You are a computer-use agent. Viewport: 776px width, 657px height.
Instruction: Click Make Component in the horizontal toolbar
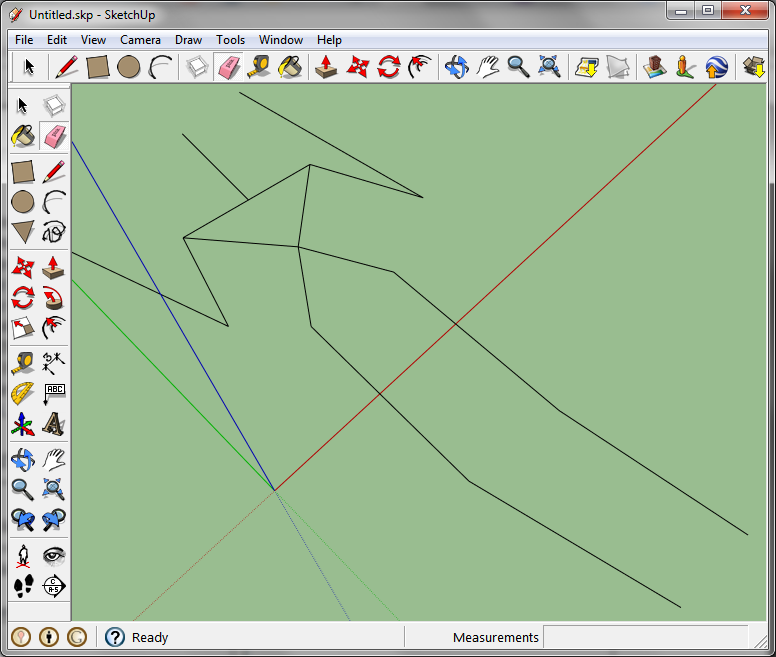click(196, 67)
